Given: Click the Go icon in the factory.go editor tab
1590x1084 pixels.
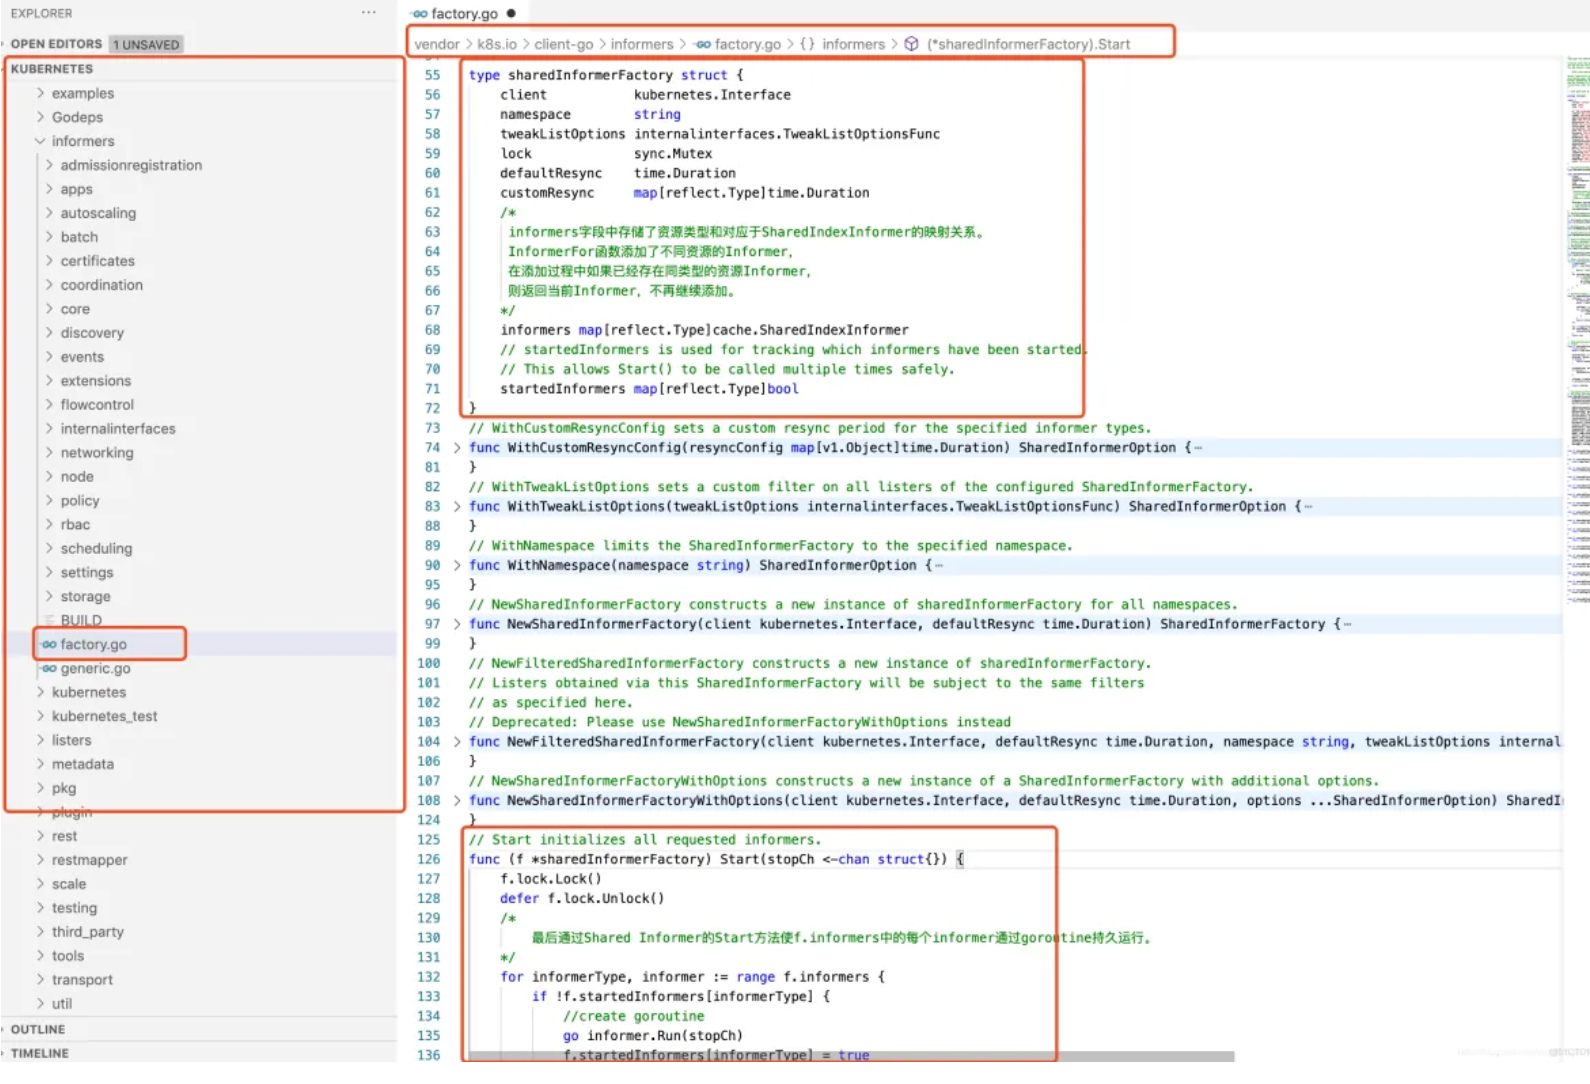Looking at the screenshot, I should (x=420, y=14).
